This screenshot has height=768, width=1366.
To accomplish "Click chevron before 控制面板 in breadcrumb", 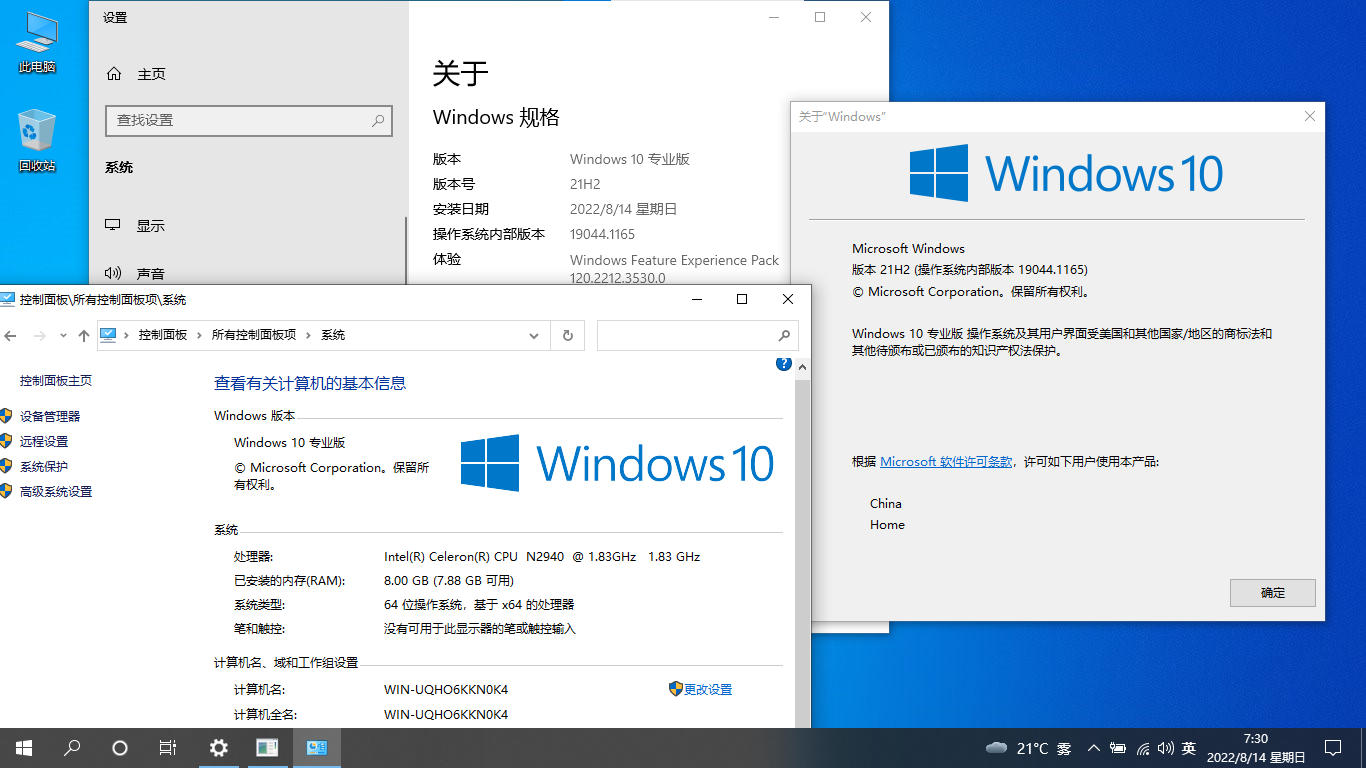I will [x=127, y=335].
